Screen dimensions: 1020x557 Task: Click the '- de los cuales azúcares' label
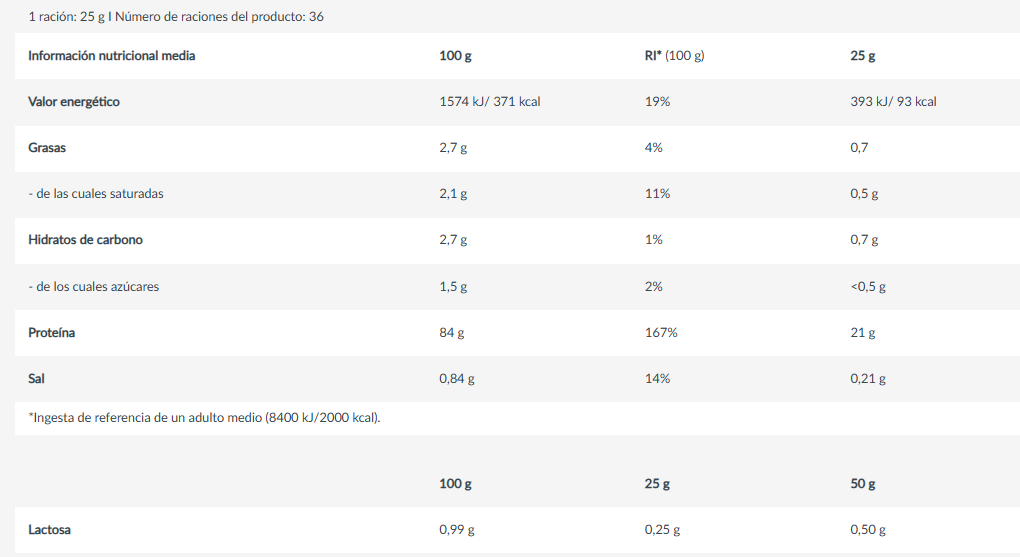94,286
